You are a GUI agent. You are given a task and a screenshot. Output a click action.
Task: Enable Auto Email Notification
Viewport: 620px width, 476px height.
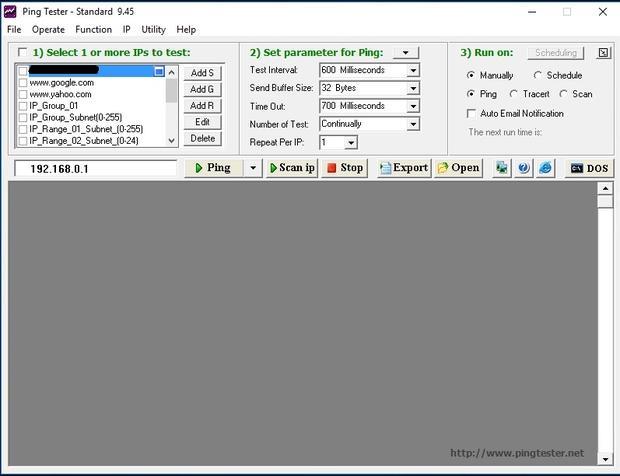(x=471, y=114)
